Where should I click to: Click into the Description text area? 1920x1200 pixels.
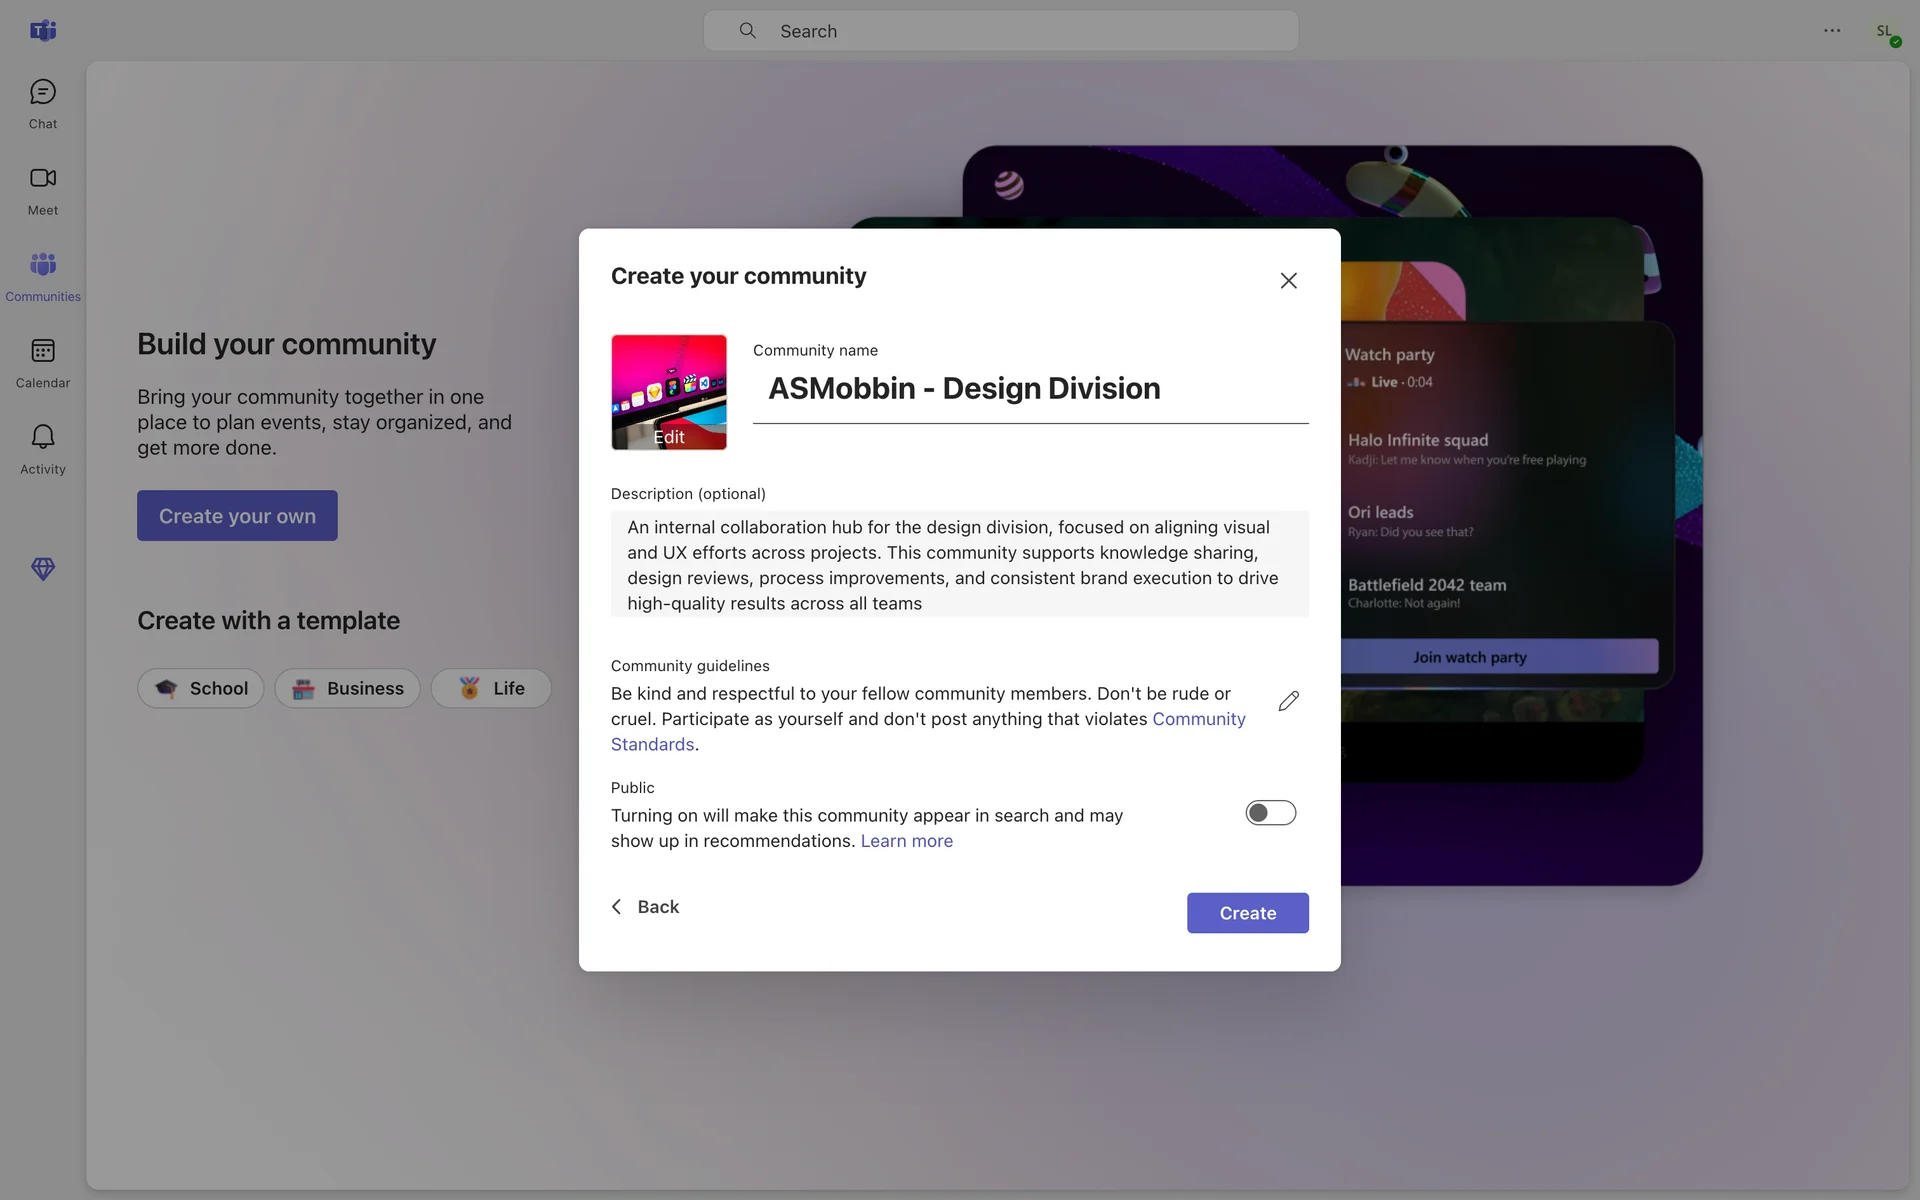[x=959, y=564]
